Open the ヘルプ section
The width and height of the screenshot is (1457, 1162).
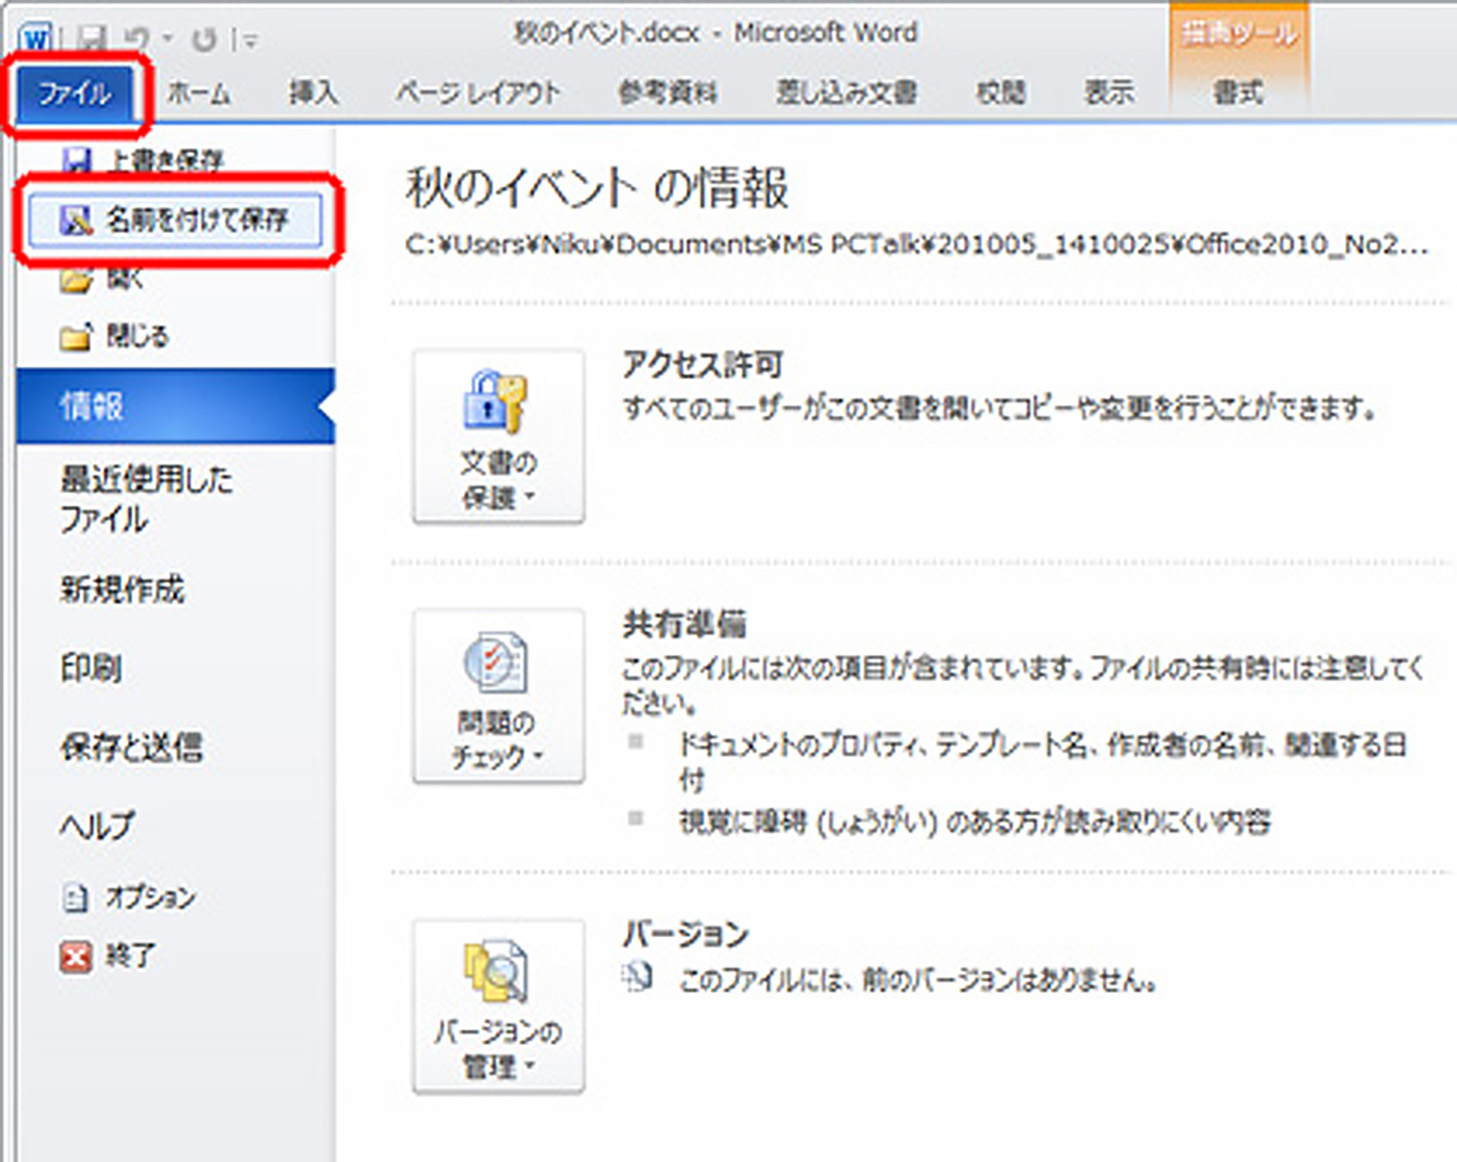tap(96, 825)
